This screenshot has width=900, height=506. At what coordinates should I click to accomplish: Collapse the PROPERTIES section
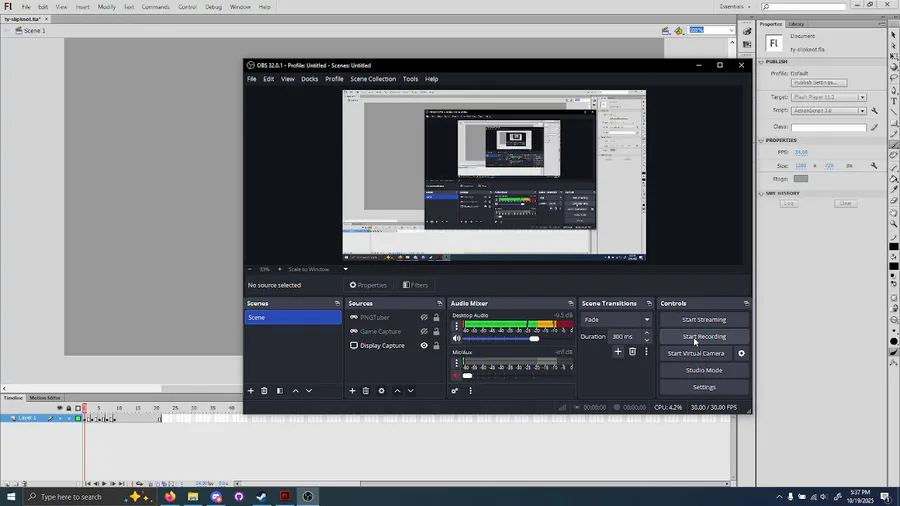(762, 140)
